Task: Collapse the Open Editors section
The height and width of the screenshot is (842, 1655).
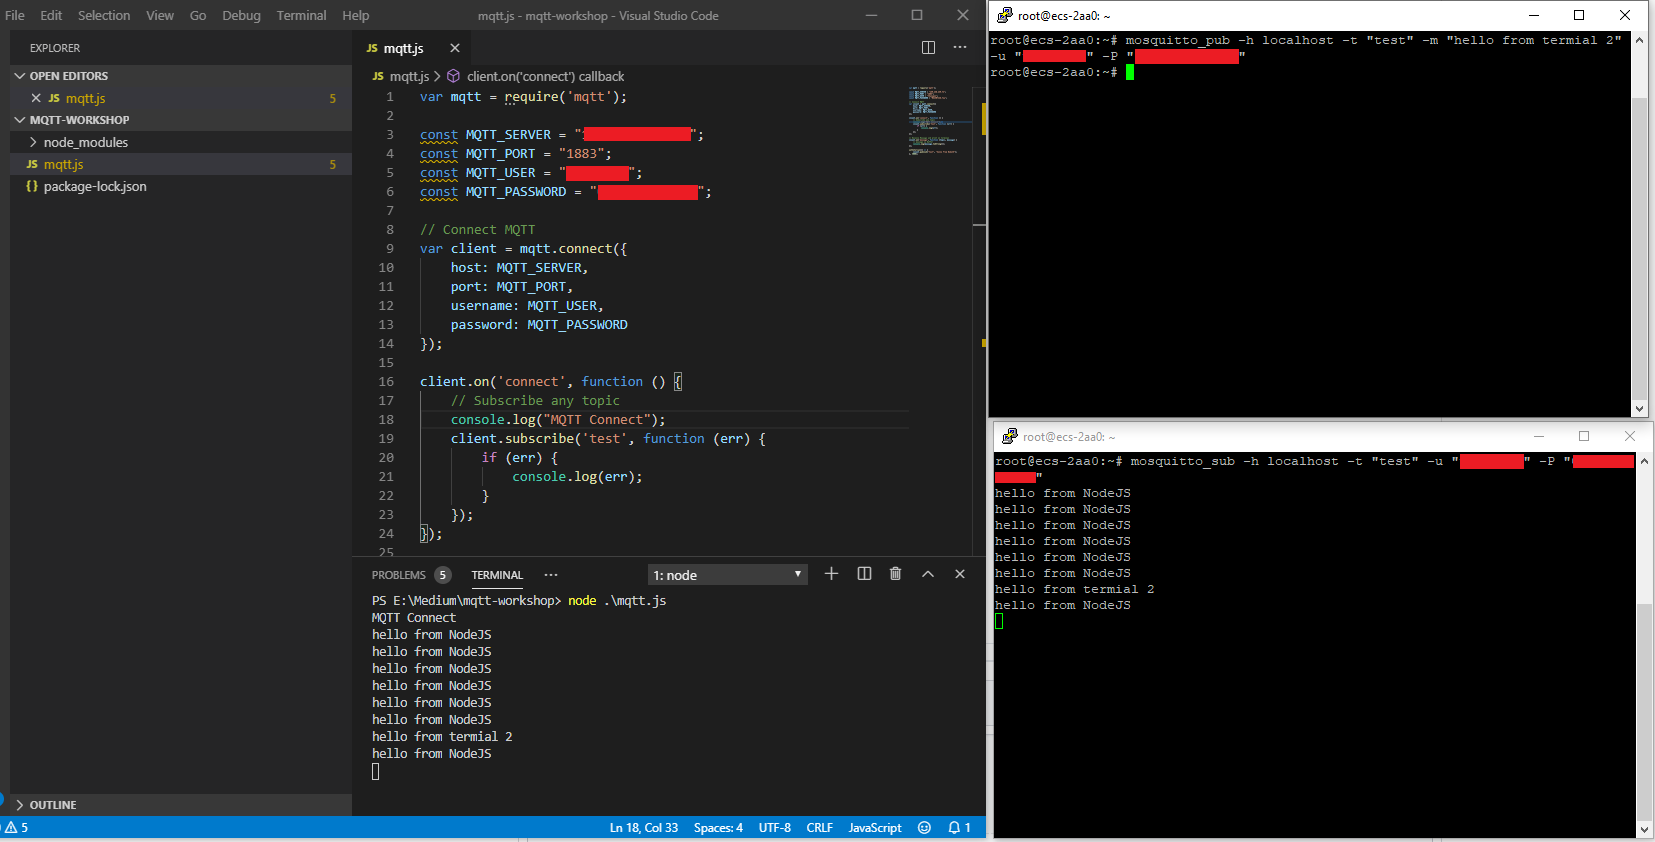Action: coord(19,76)
